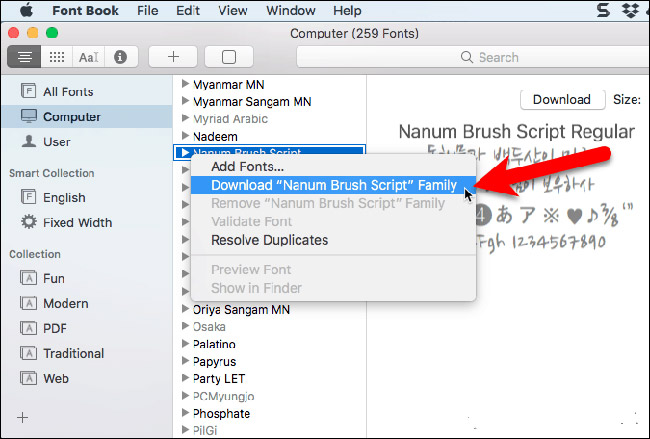Open the File menu

point(148,10)
